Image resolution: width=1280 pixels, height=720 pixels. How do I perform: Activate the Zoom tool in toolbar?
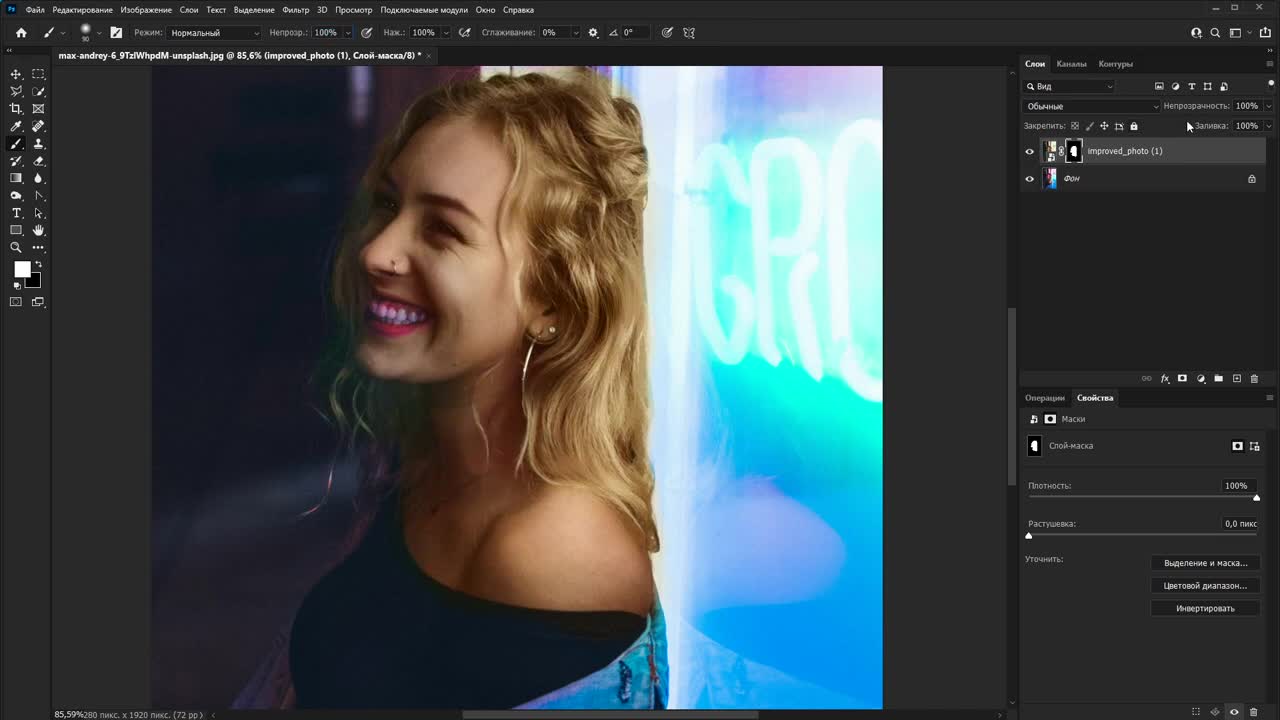[x=16, y=247]
